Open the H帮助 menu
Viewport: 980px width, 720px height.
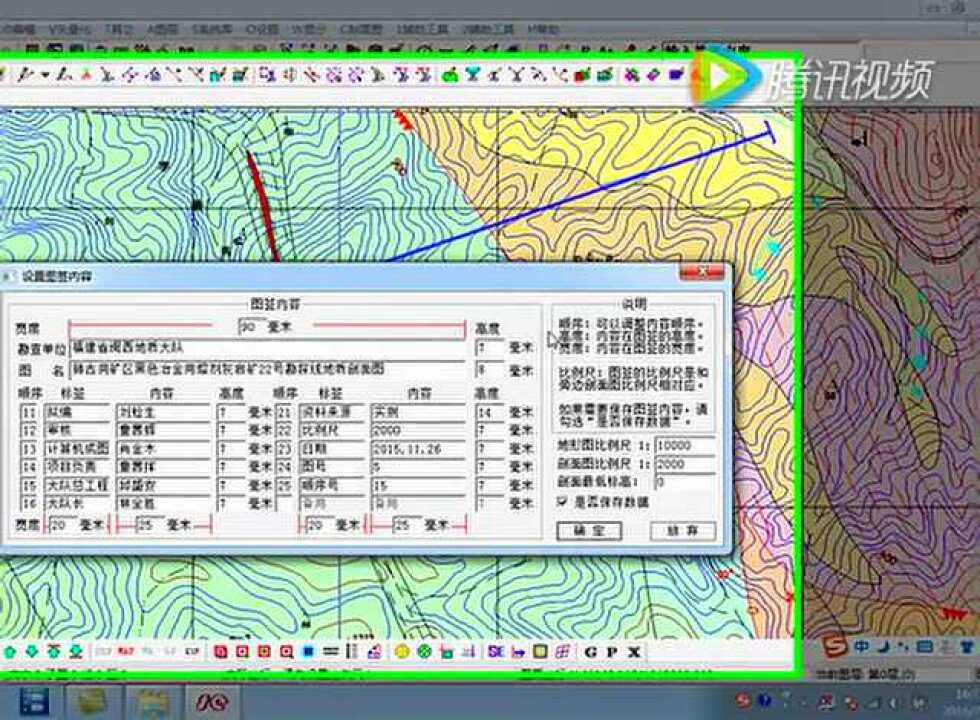click(x=542, y=29)
